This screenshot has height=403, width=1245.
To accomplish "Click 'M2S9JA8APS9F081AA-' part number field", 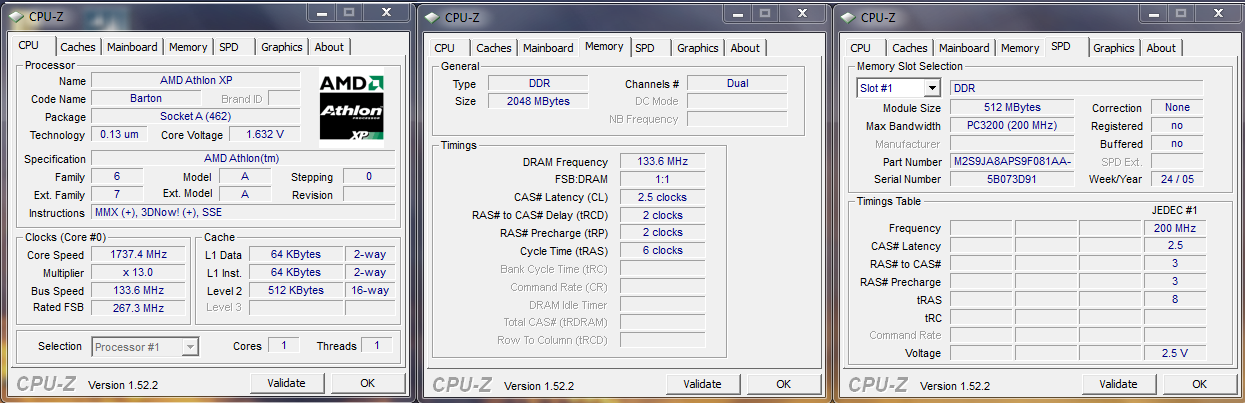I will 1012,161.
